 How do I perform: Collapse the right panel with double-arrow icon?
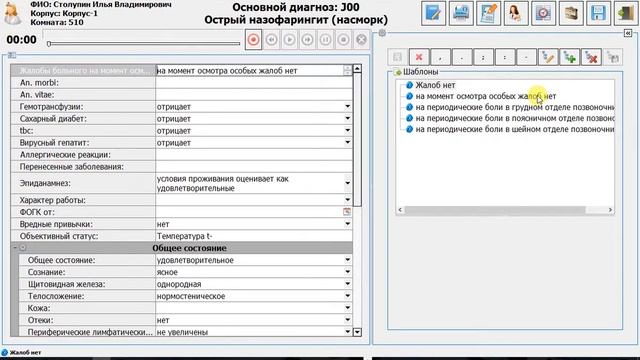(628, 33)
